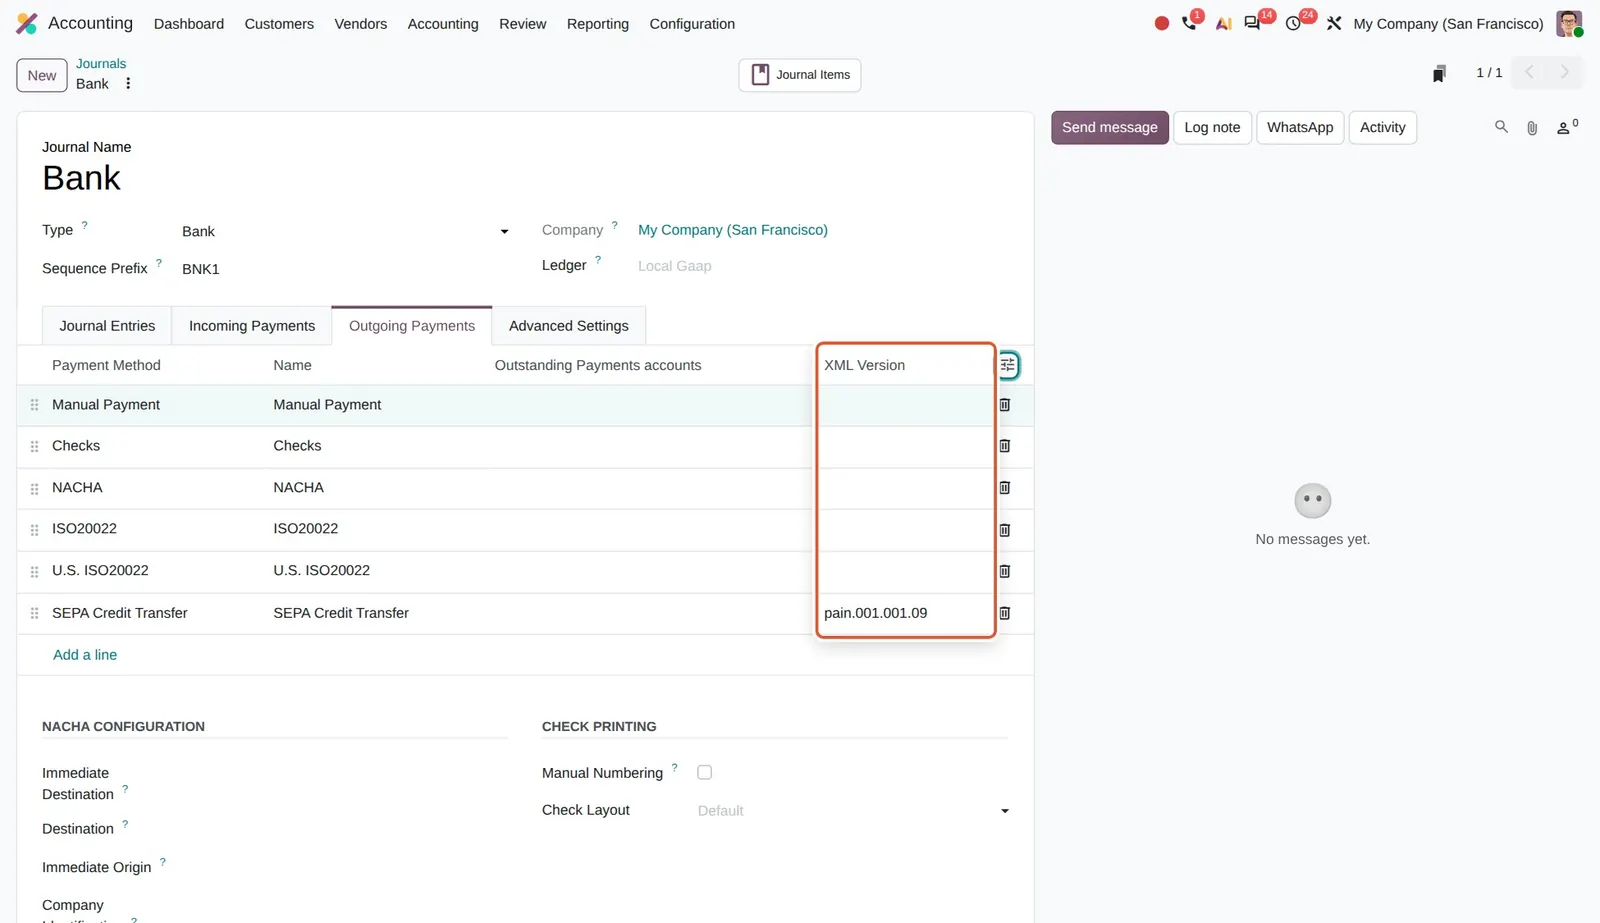The height and width of the screenshot is (923, 1600).
Task: Open the activities clock icon
Action: 1293,23
